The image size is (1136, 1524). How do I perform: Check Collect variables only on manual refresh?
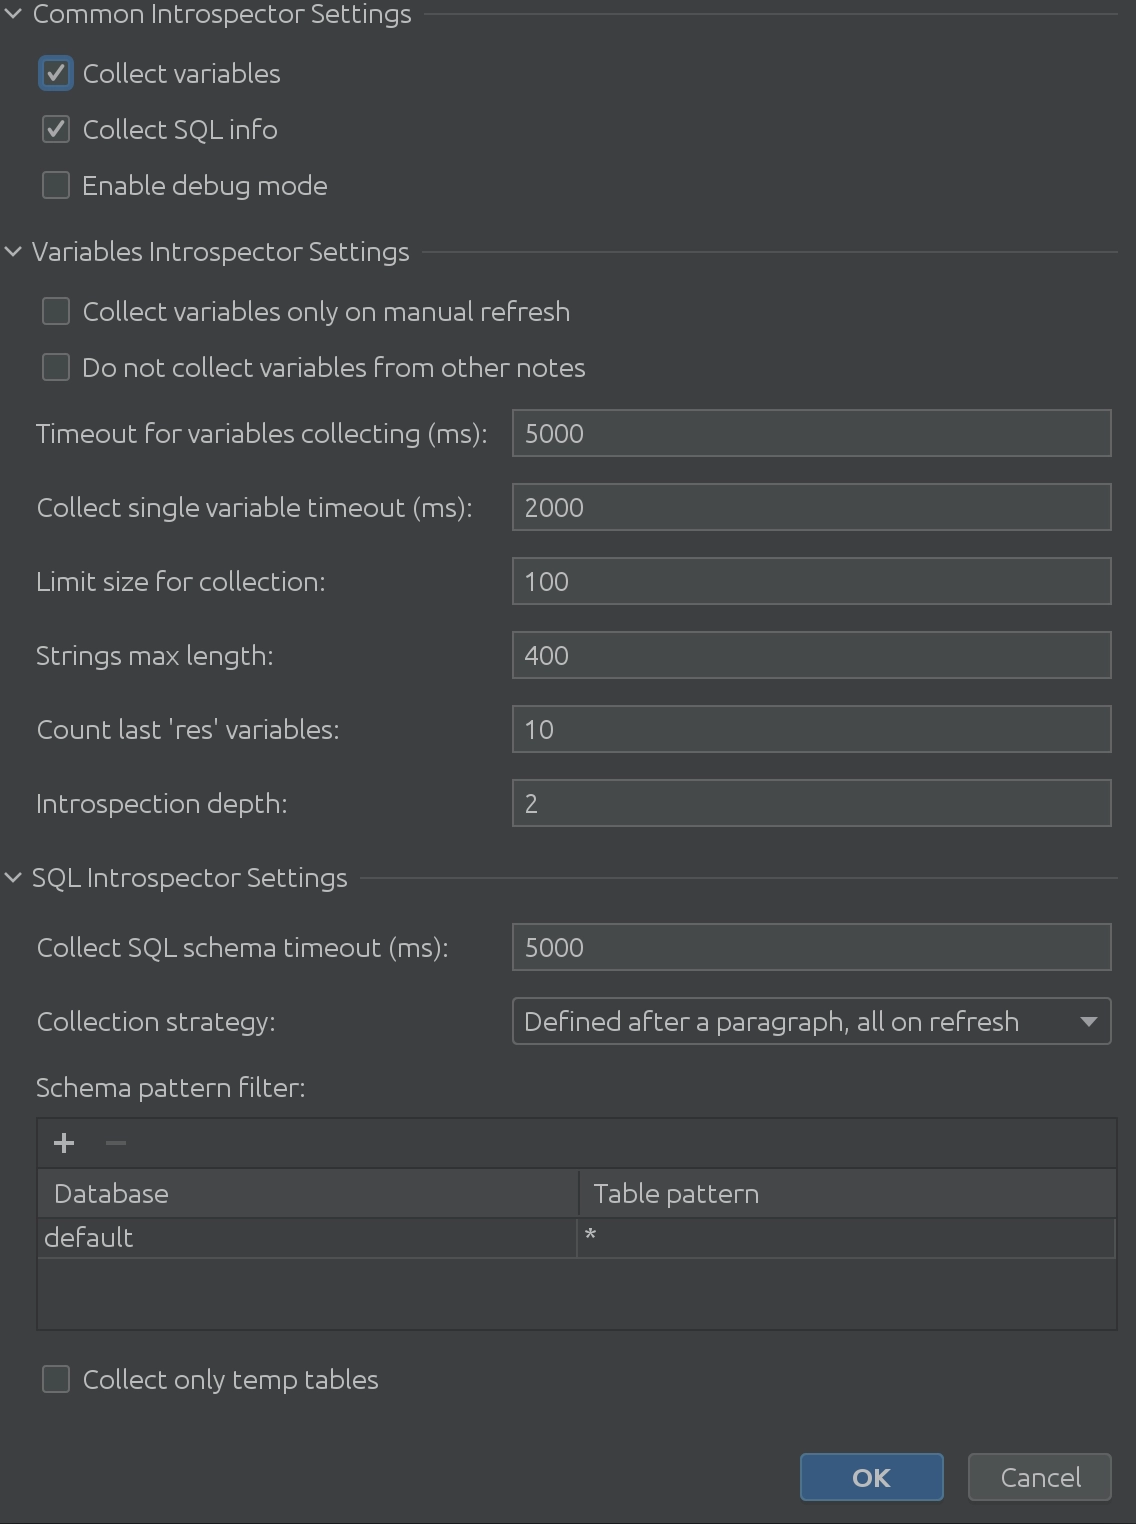click(56, 312)
